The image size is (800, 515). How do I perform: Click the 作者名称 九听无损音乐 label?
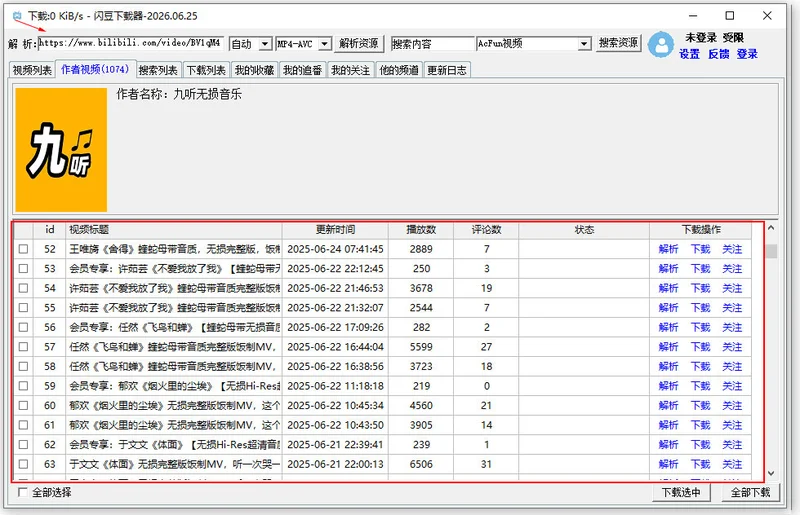[179, 94]
